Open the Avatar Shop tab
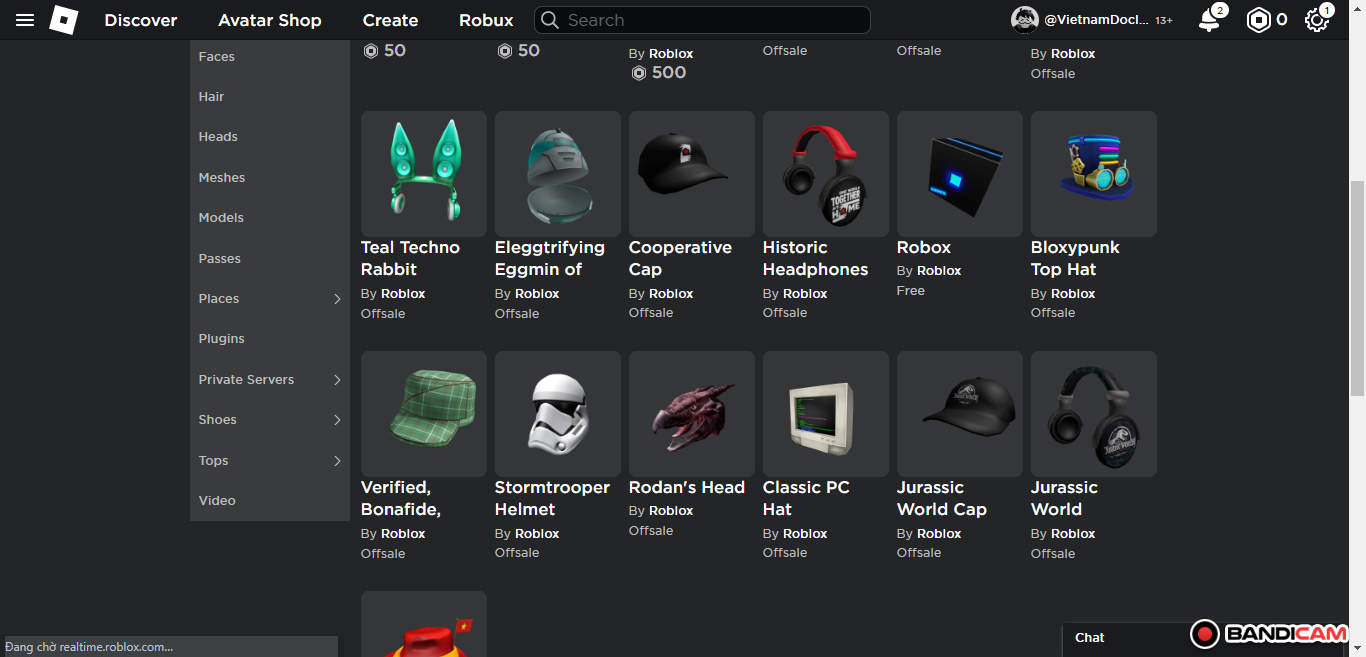The image size is (1366, 657). point(270,20)
